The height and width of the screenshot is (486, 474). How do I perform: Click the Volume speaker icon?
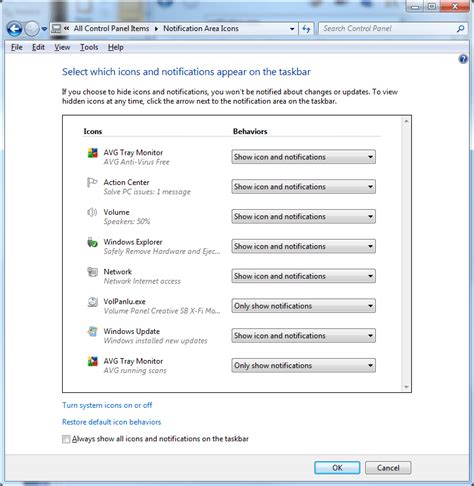click(x=92, y=212)
